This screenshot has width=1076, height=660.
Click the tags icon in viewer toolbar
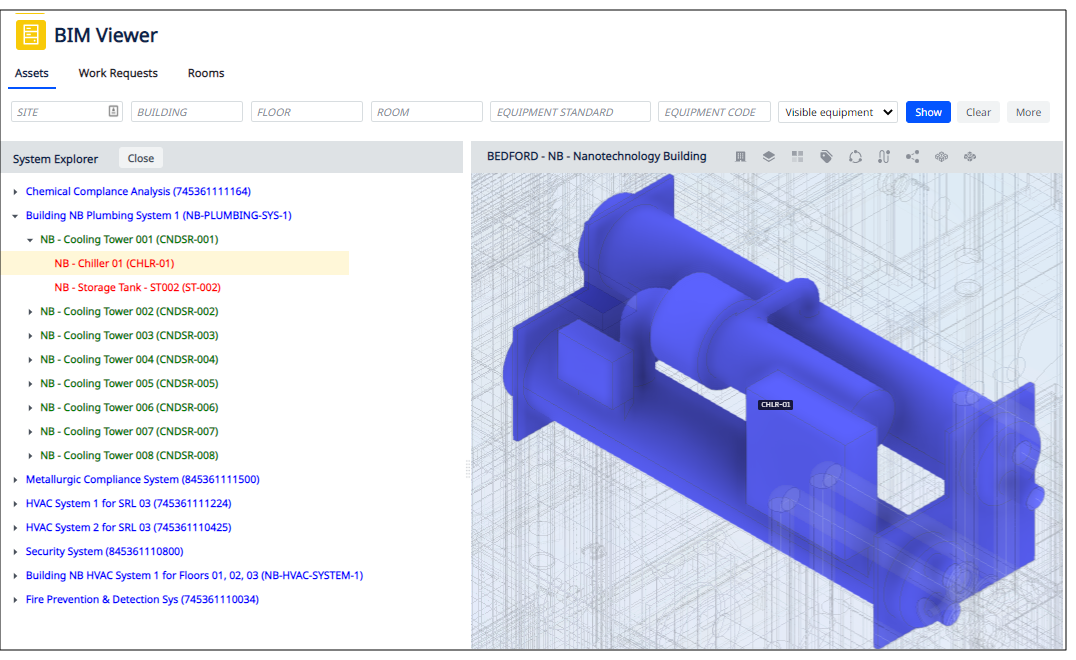(x=826, y=157)
